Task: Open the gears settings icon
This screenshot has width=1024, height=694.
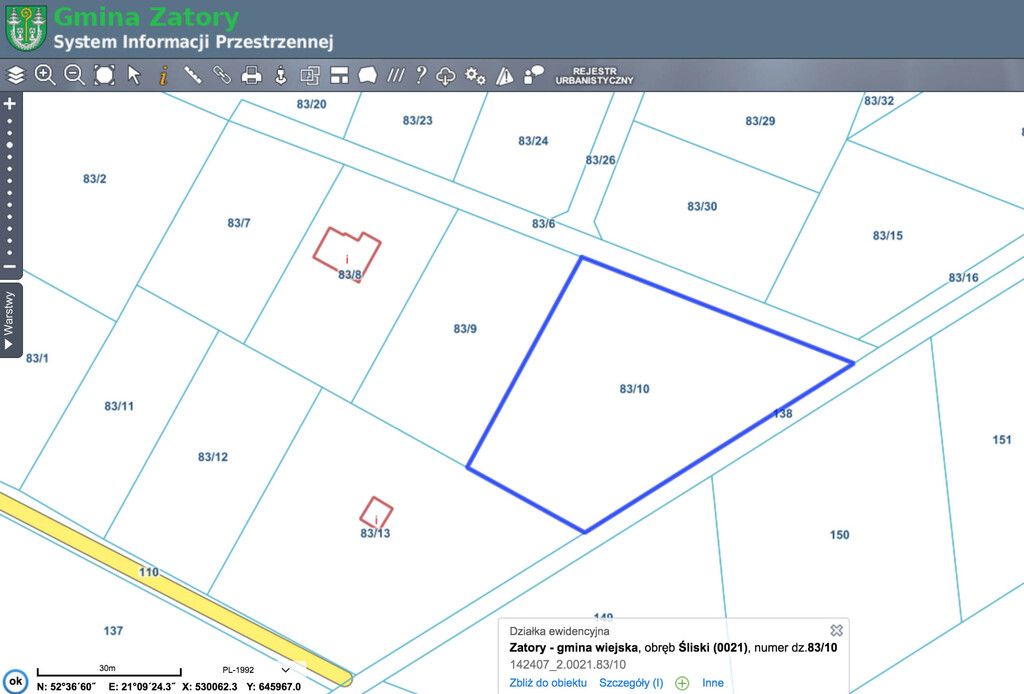Action: click(475, 76)
